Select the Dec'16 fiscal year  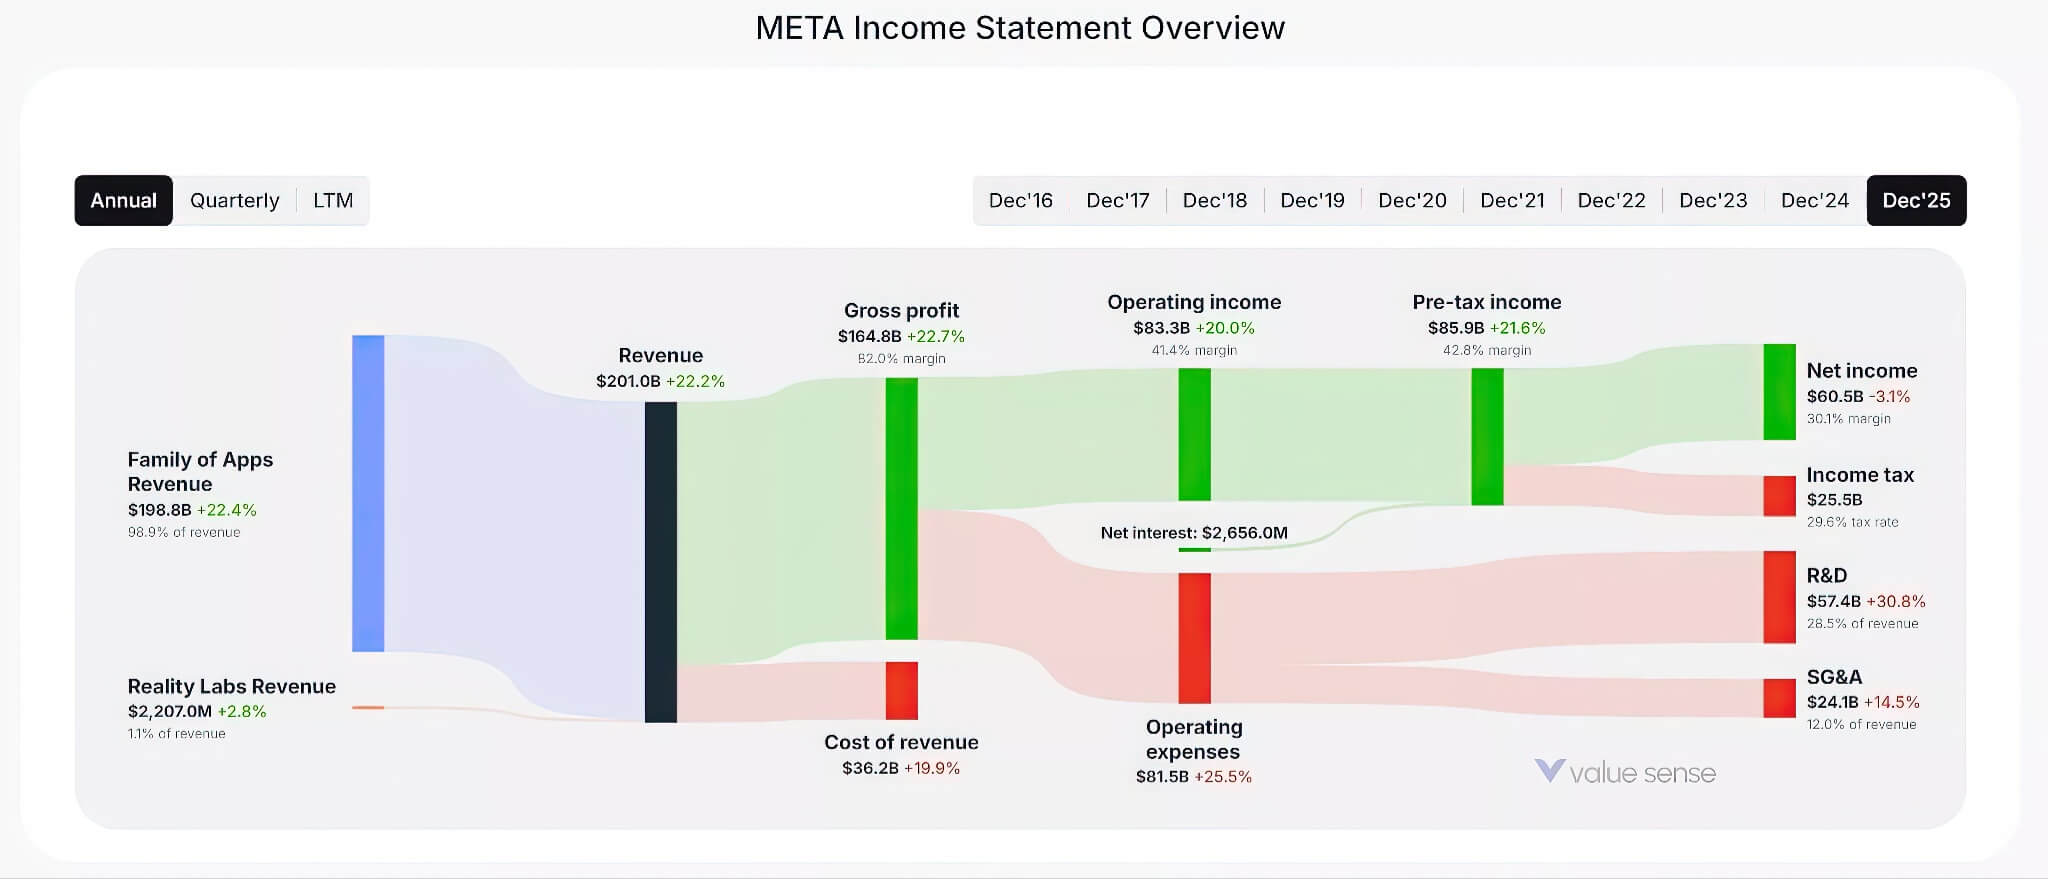[x=1020, y=200]
